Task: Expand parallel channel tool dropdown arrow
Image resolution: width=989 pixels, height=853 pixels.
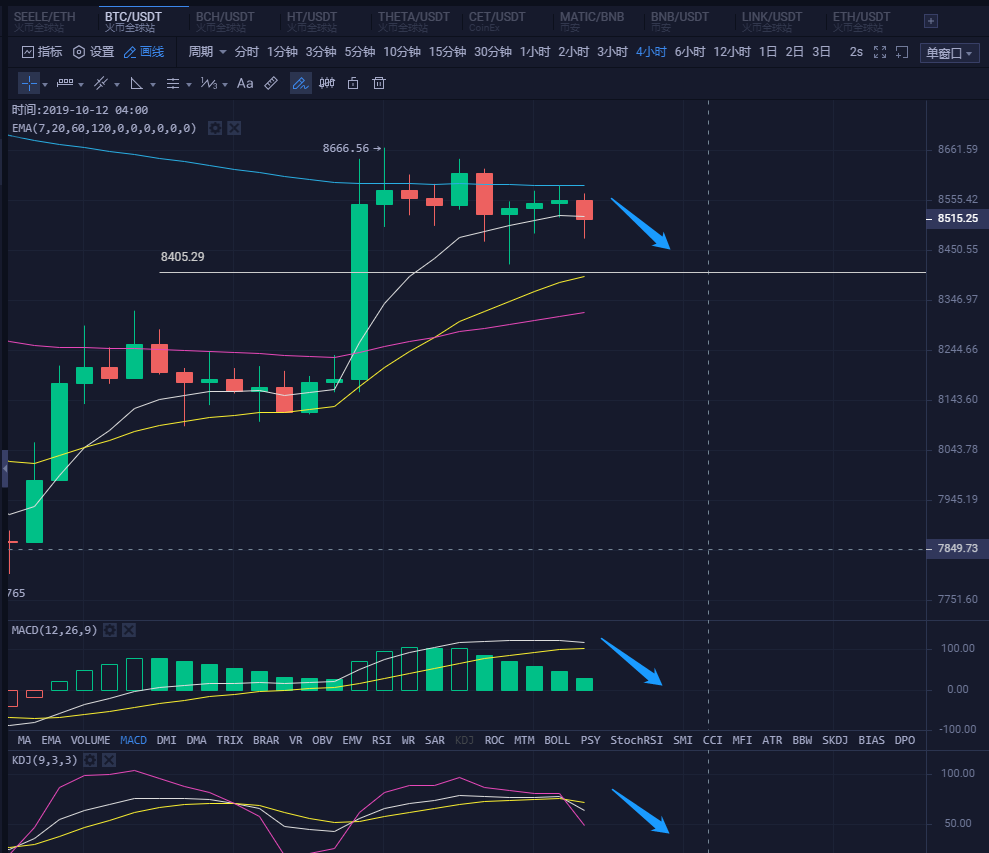Action: 117,85
